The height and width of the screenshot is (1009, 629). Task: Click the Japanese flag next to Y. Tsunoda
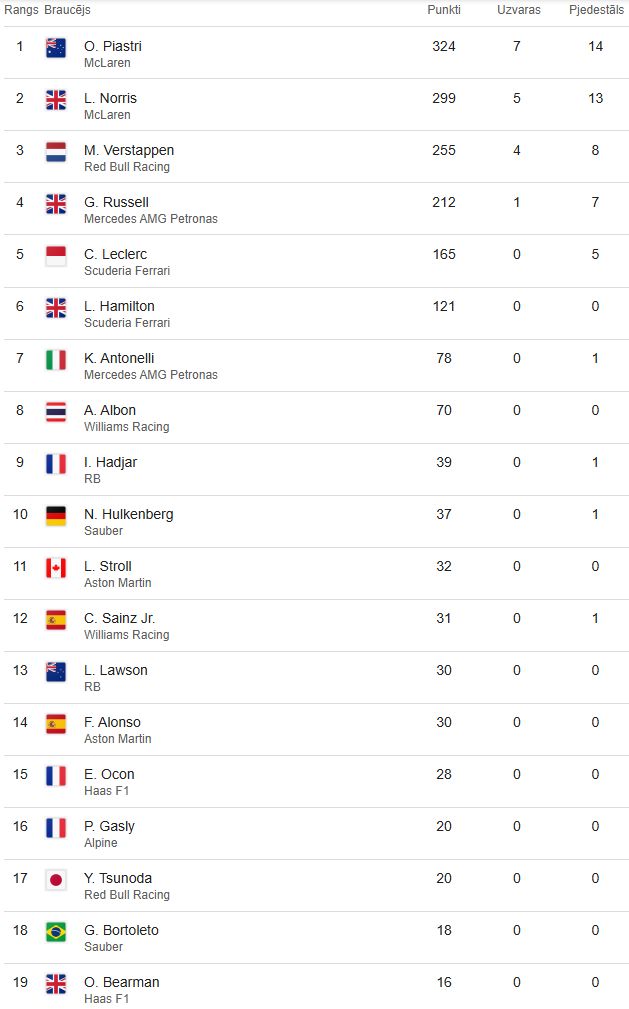[x=56, y=880]
